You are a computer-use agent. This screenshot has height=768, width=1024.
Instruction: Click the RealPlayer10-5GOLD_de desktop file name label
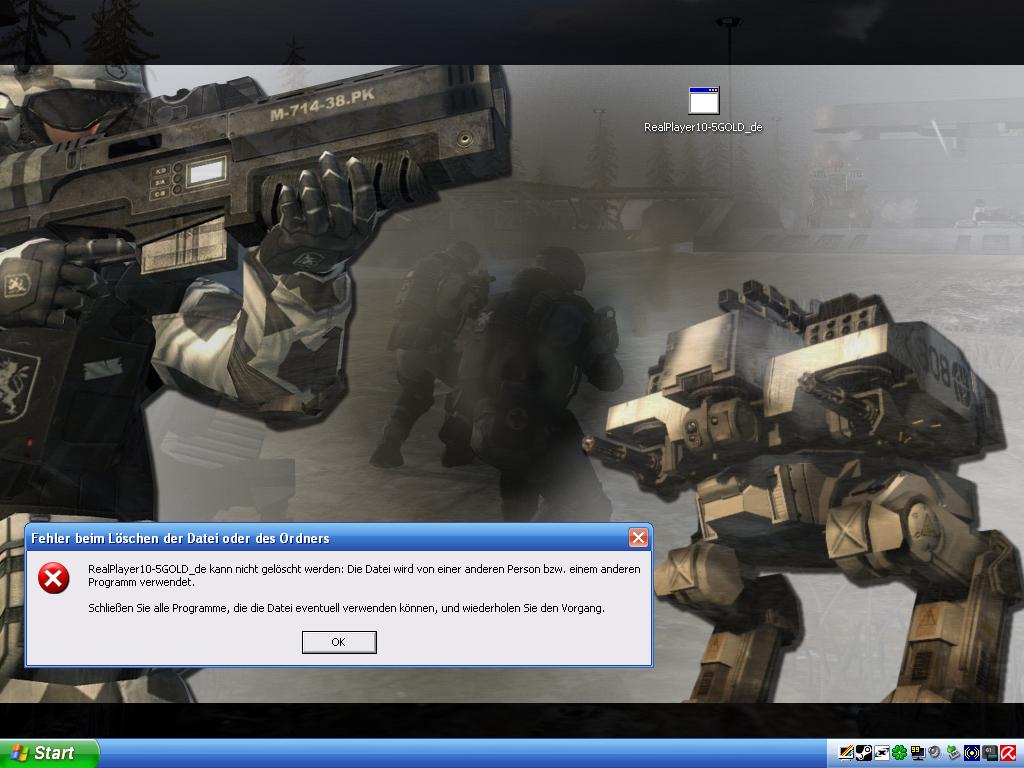pyautogui.click(x=703, y=127)
